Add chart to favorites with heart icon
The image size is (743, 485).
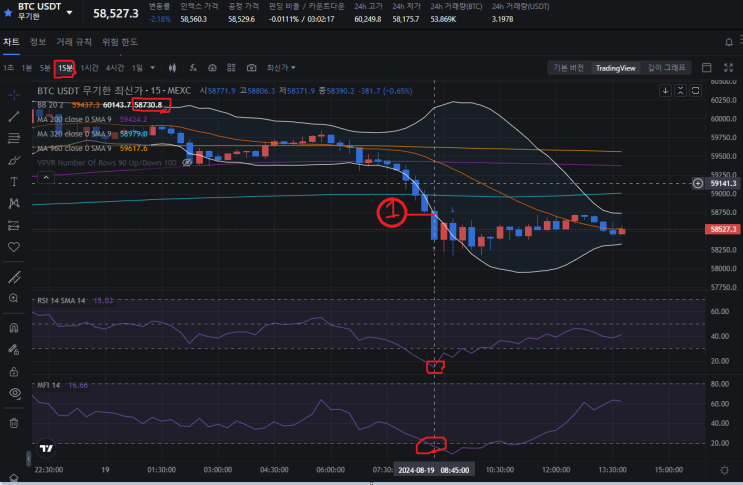pyautogui.click(x=14, y=247)
